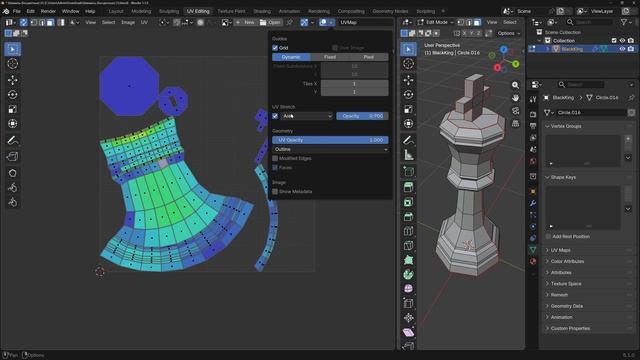Toggle camera view in 3D viewport
640x360 pixels.
pos(516,111)
